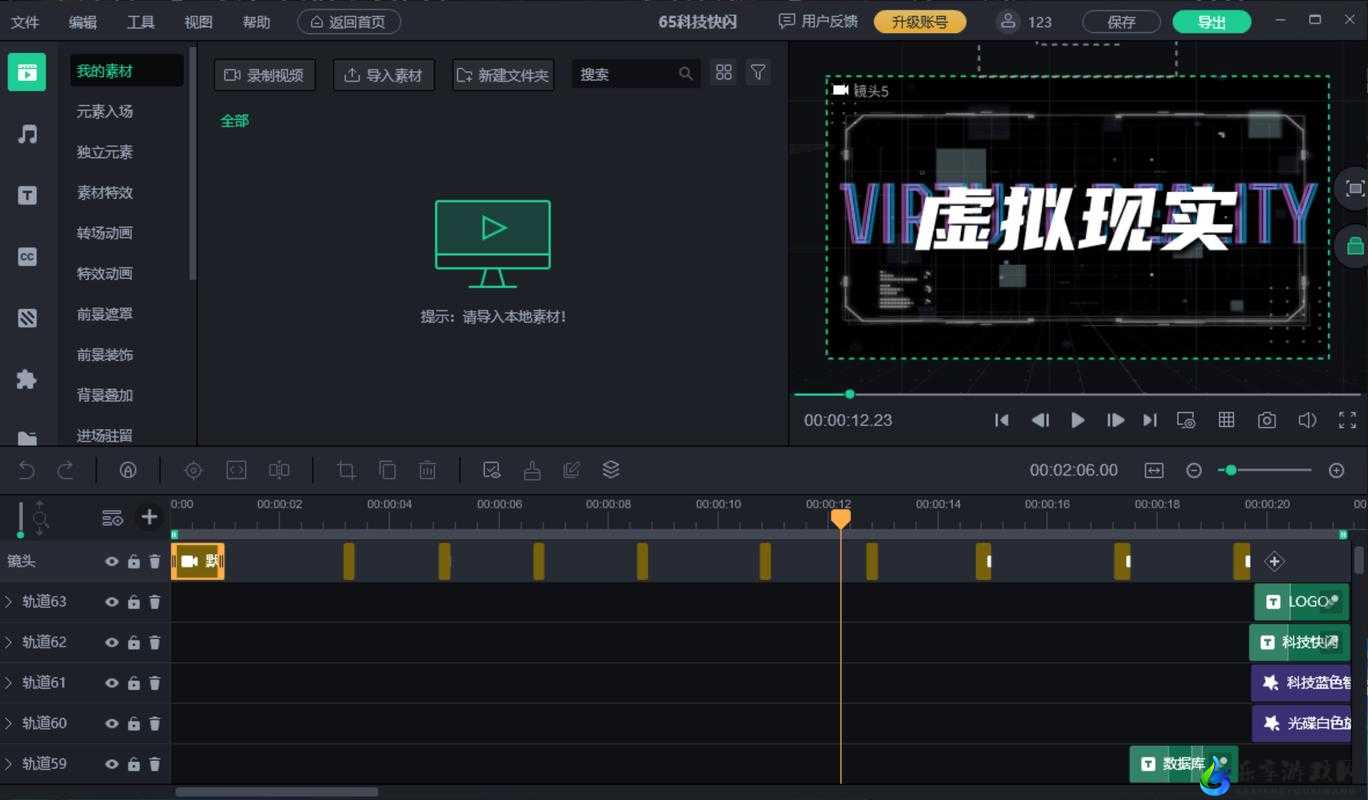Toggle visibility of 轨道60
The width and height of the screenshot is (1368, 800).
(x=112, y=723)
